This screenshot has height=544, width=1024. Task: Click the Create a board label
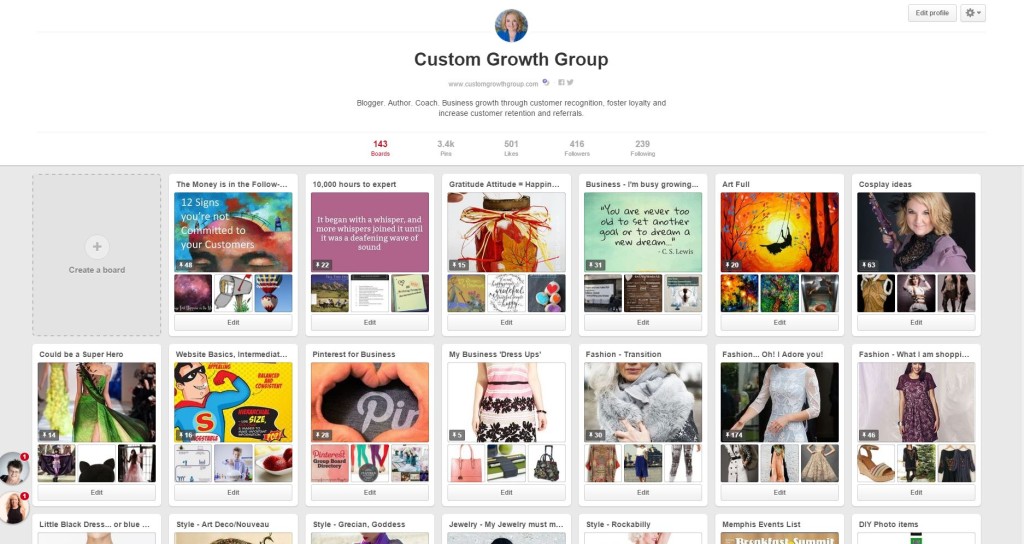[97, 270]
